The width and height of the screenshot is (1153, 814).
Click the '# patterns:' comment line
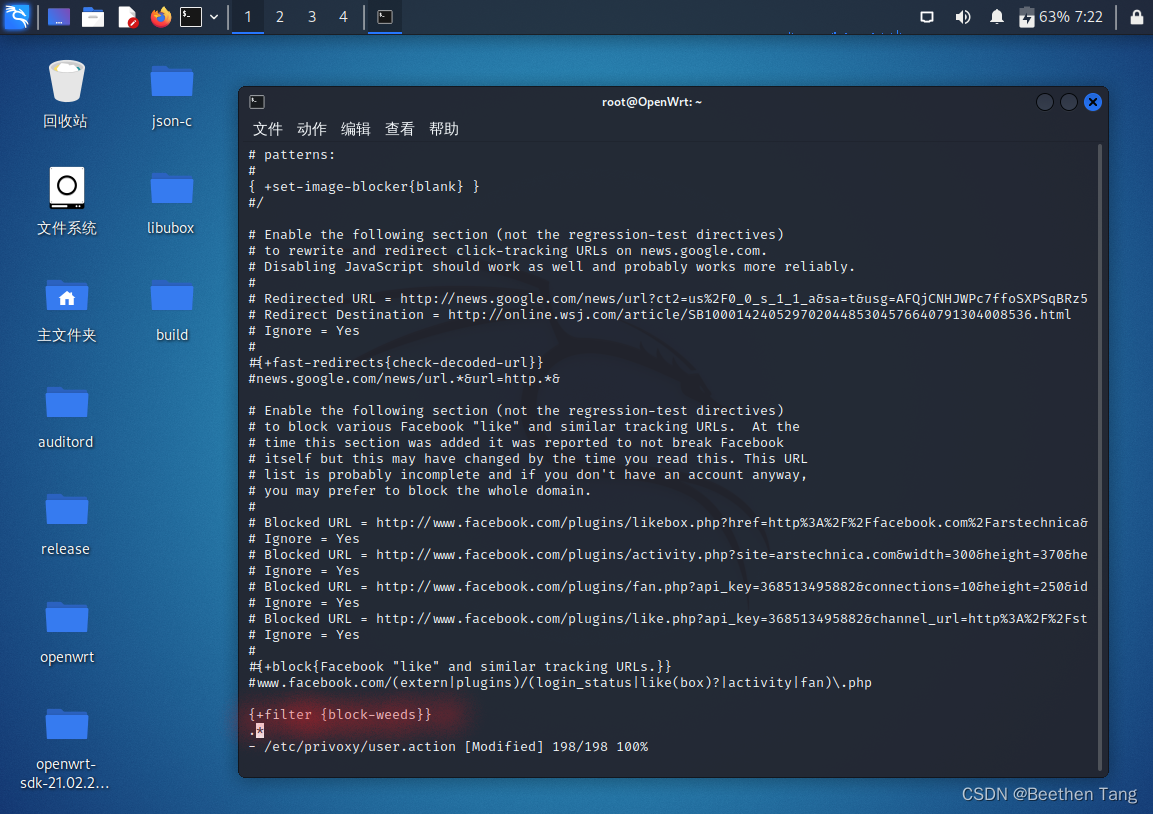[292, 154]
